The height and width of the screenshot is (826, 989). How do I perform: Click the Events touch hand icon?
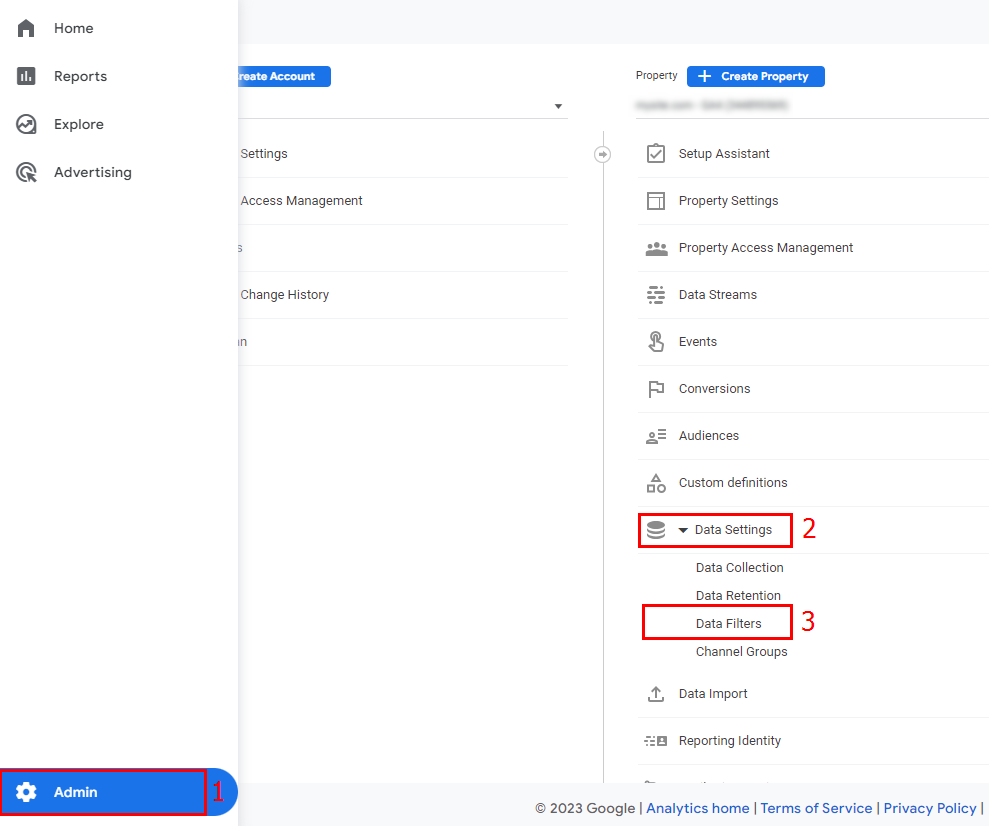[656, 341]
